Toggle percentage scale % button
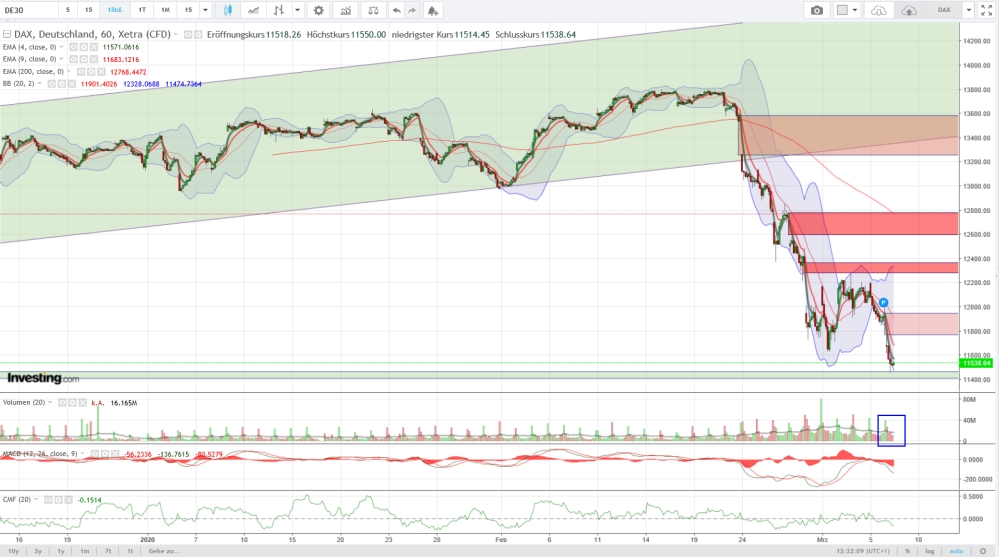The height and width of the screenshot is (557, 999). tap(907, 551)
